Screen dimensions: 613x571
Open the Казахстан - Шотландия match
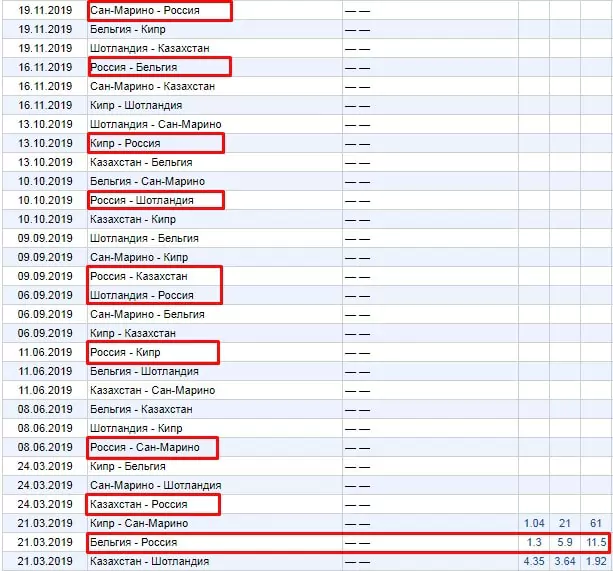(x=149, y=562)
